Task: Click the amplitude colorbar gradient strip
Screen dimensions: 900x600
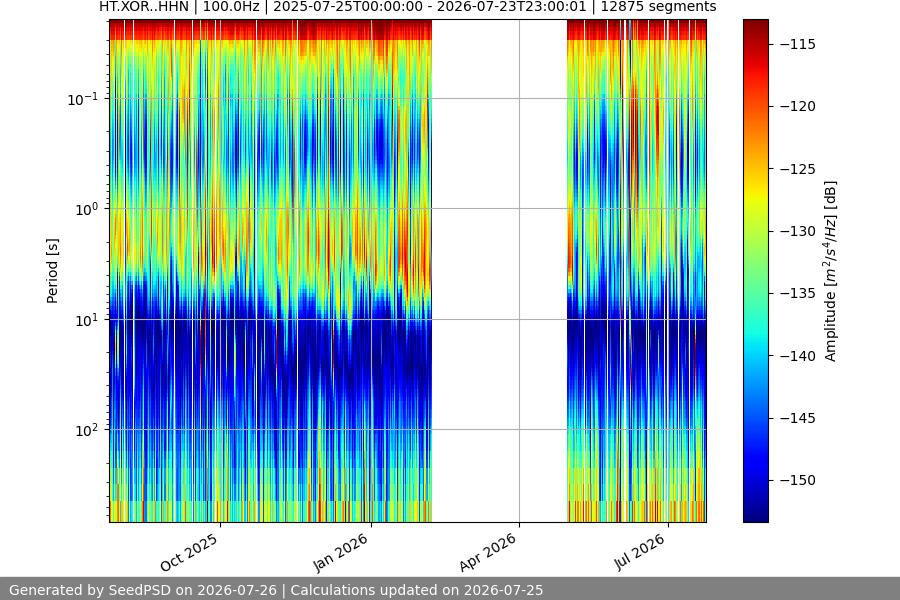Action: [x=755, y=271]
